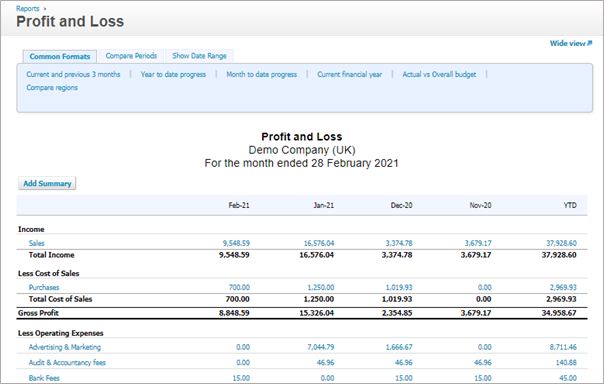
Task: Select the Compare regions format
Action: tap(52, 88)
